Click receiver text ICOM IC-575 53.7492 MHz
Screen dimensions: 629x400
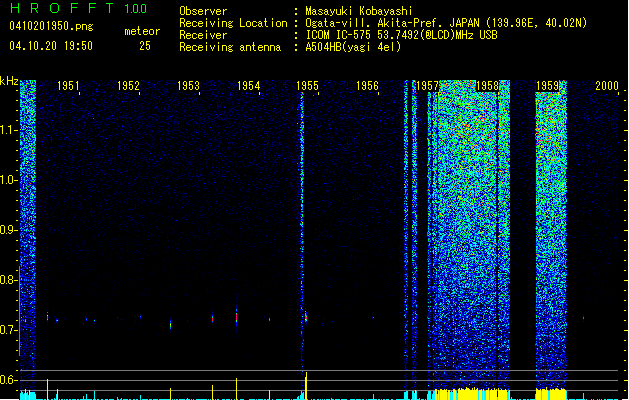pyautogui.click(x=401, y=35)
